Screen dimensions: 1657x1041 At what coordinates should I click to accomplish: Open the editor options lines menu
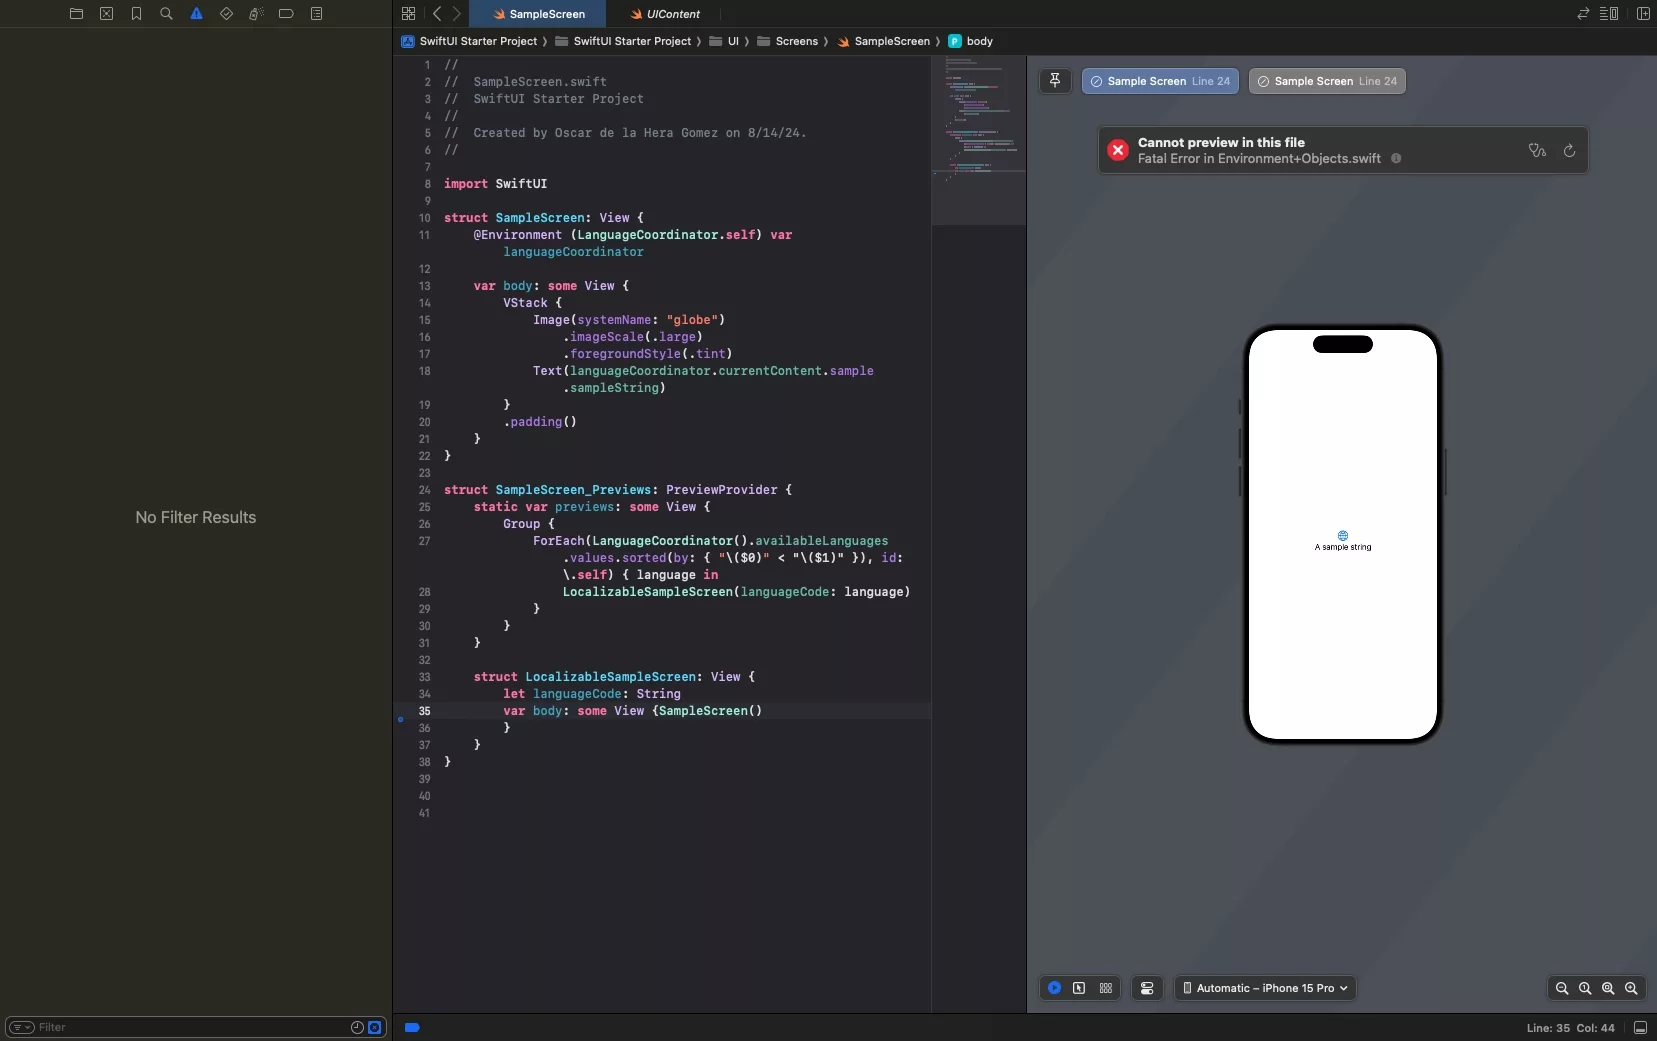(1609, 14)
